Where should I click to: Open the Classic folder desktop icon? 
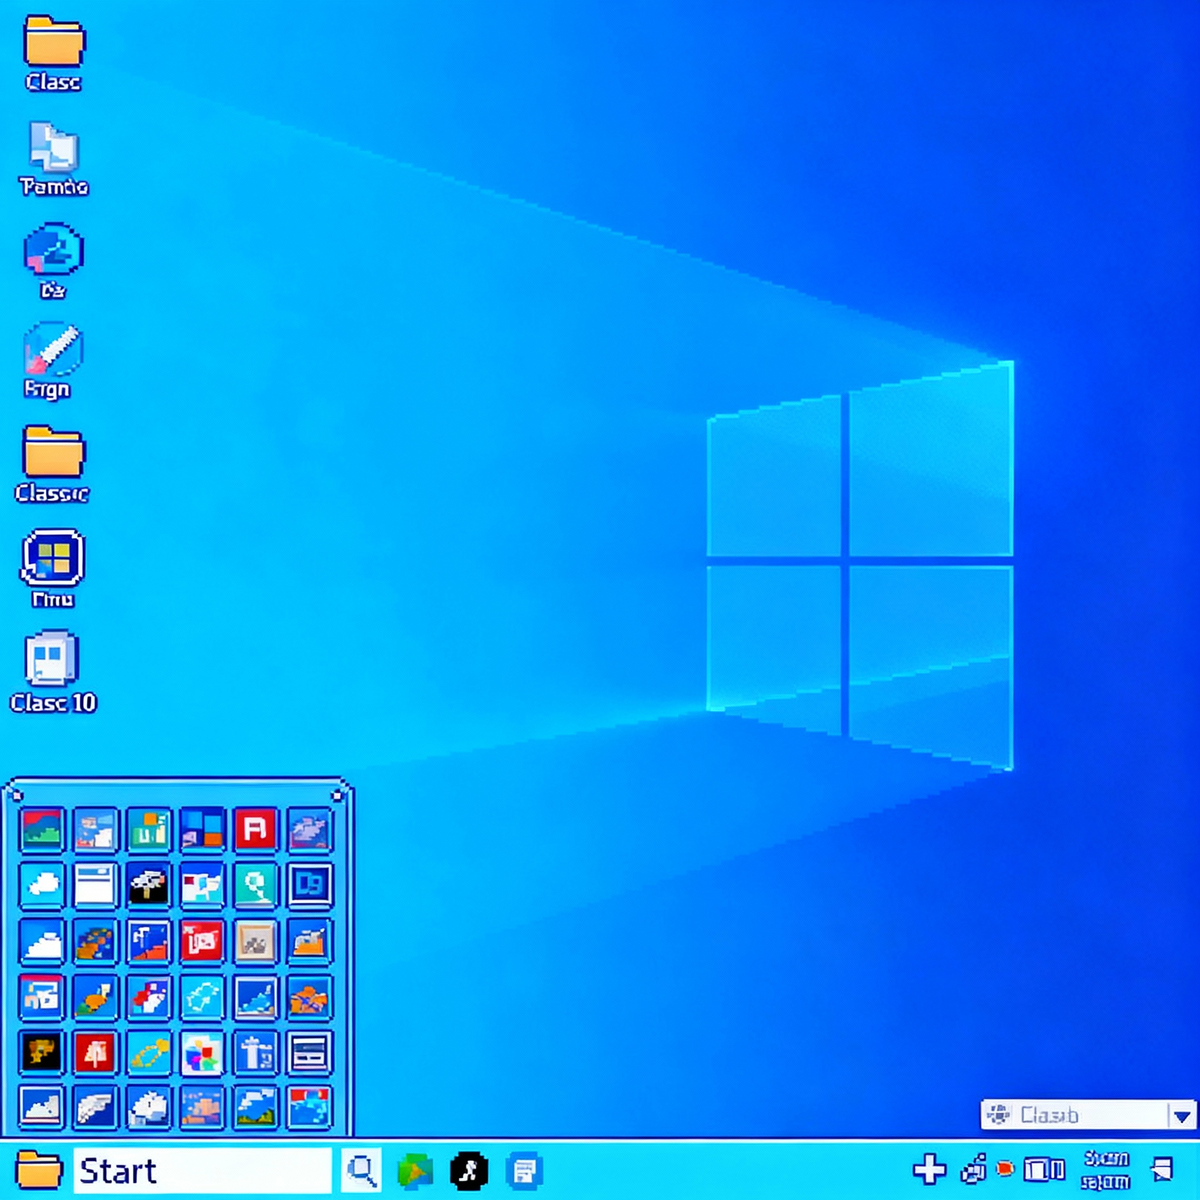(53, 463)
